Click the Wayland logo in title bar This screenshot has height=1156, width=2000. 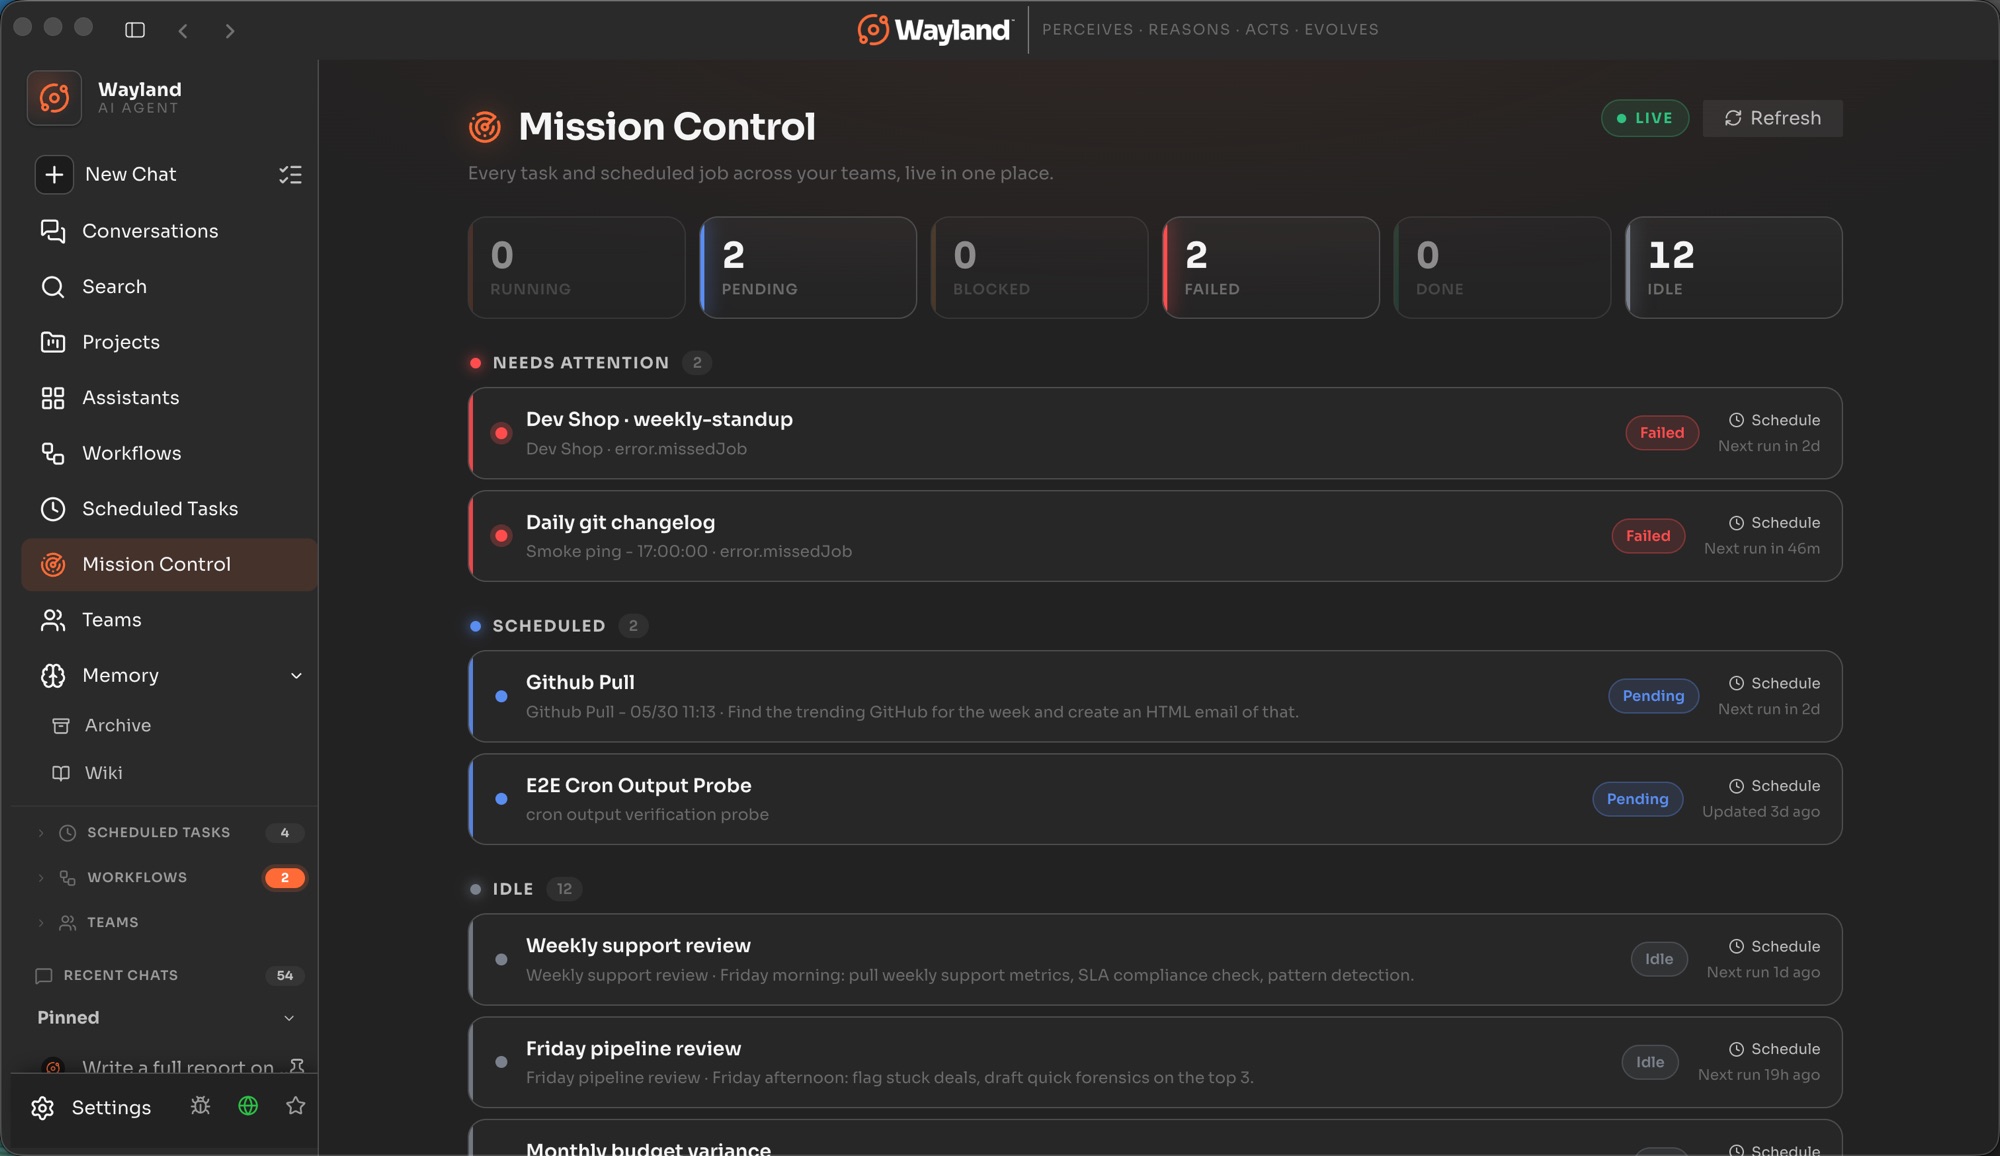(x=934, y=30)
